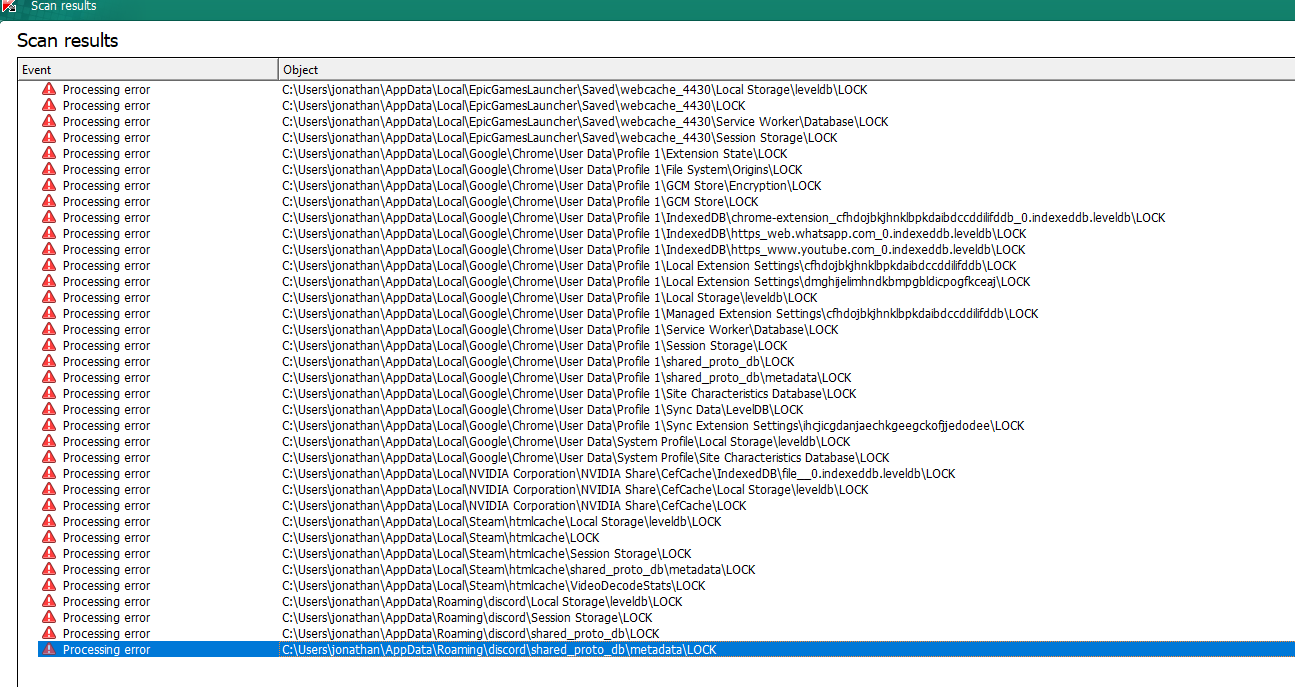Click the error icon for discord Local Storage leveldb LOCK
Viewport: 1295px width, 687px height.
[x=49, y=601]
